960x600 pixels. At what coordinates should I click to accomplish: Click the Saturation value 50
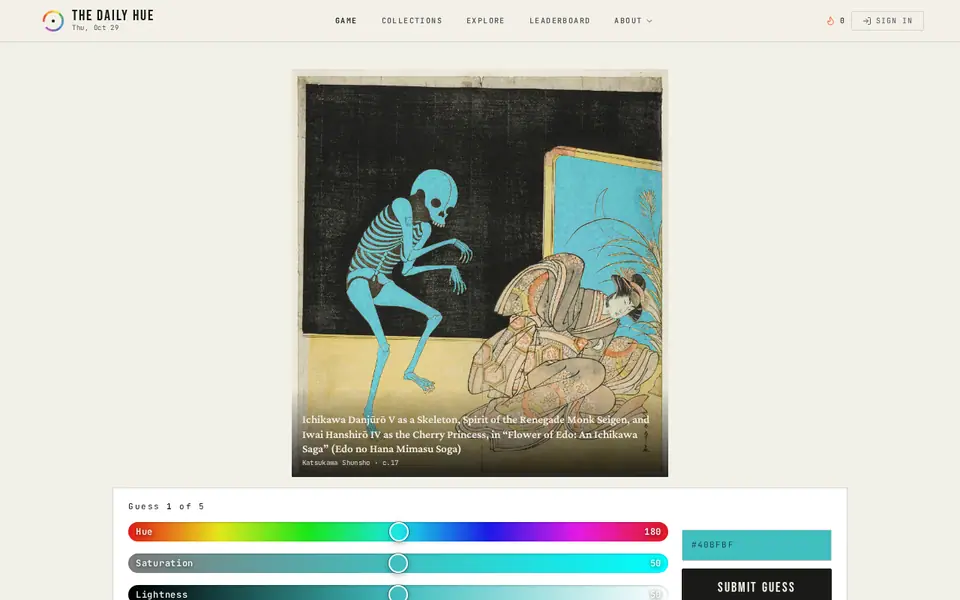[x=655, y=563]
